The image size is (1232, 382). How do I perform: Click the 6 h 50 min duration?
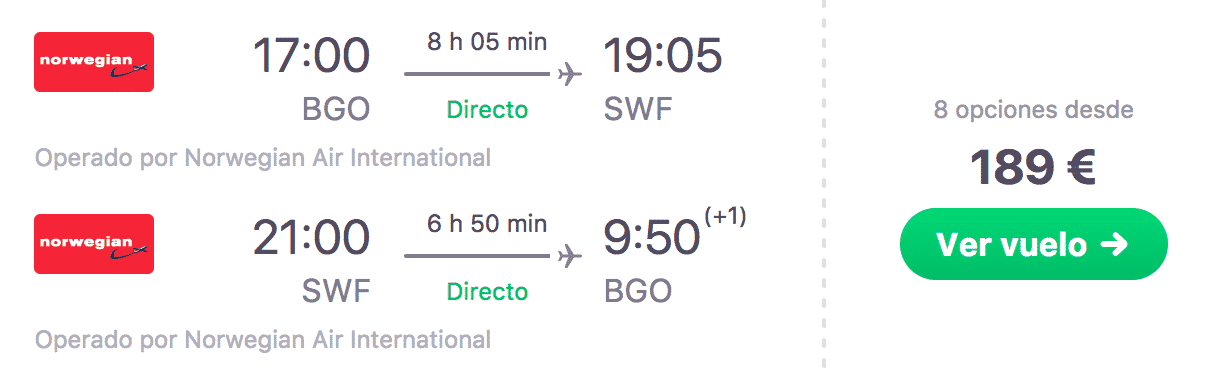coord(487,224)
